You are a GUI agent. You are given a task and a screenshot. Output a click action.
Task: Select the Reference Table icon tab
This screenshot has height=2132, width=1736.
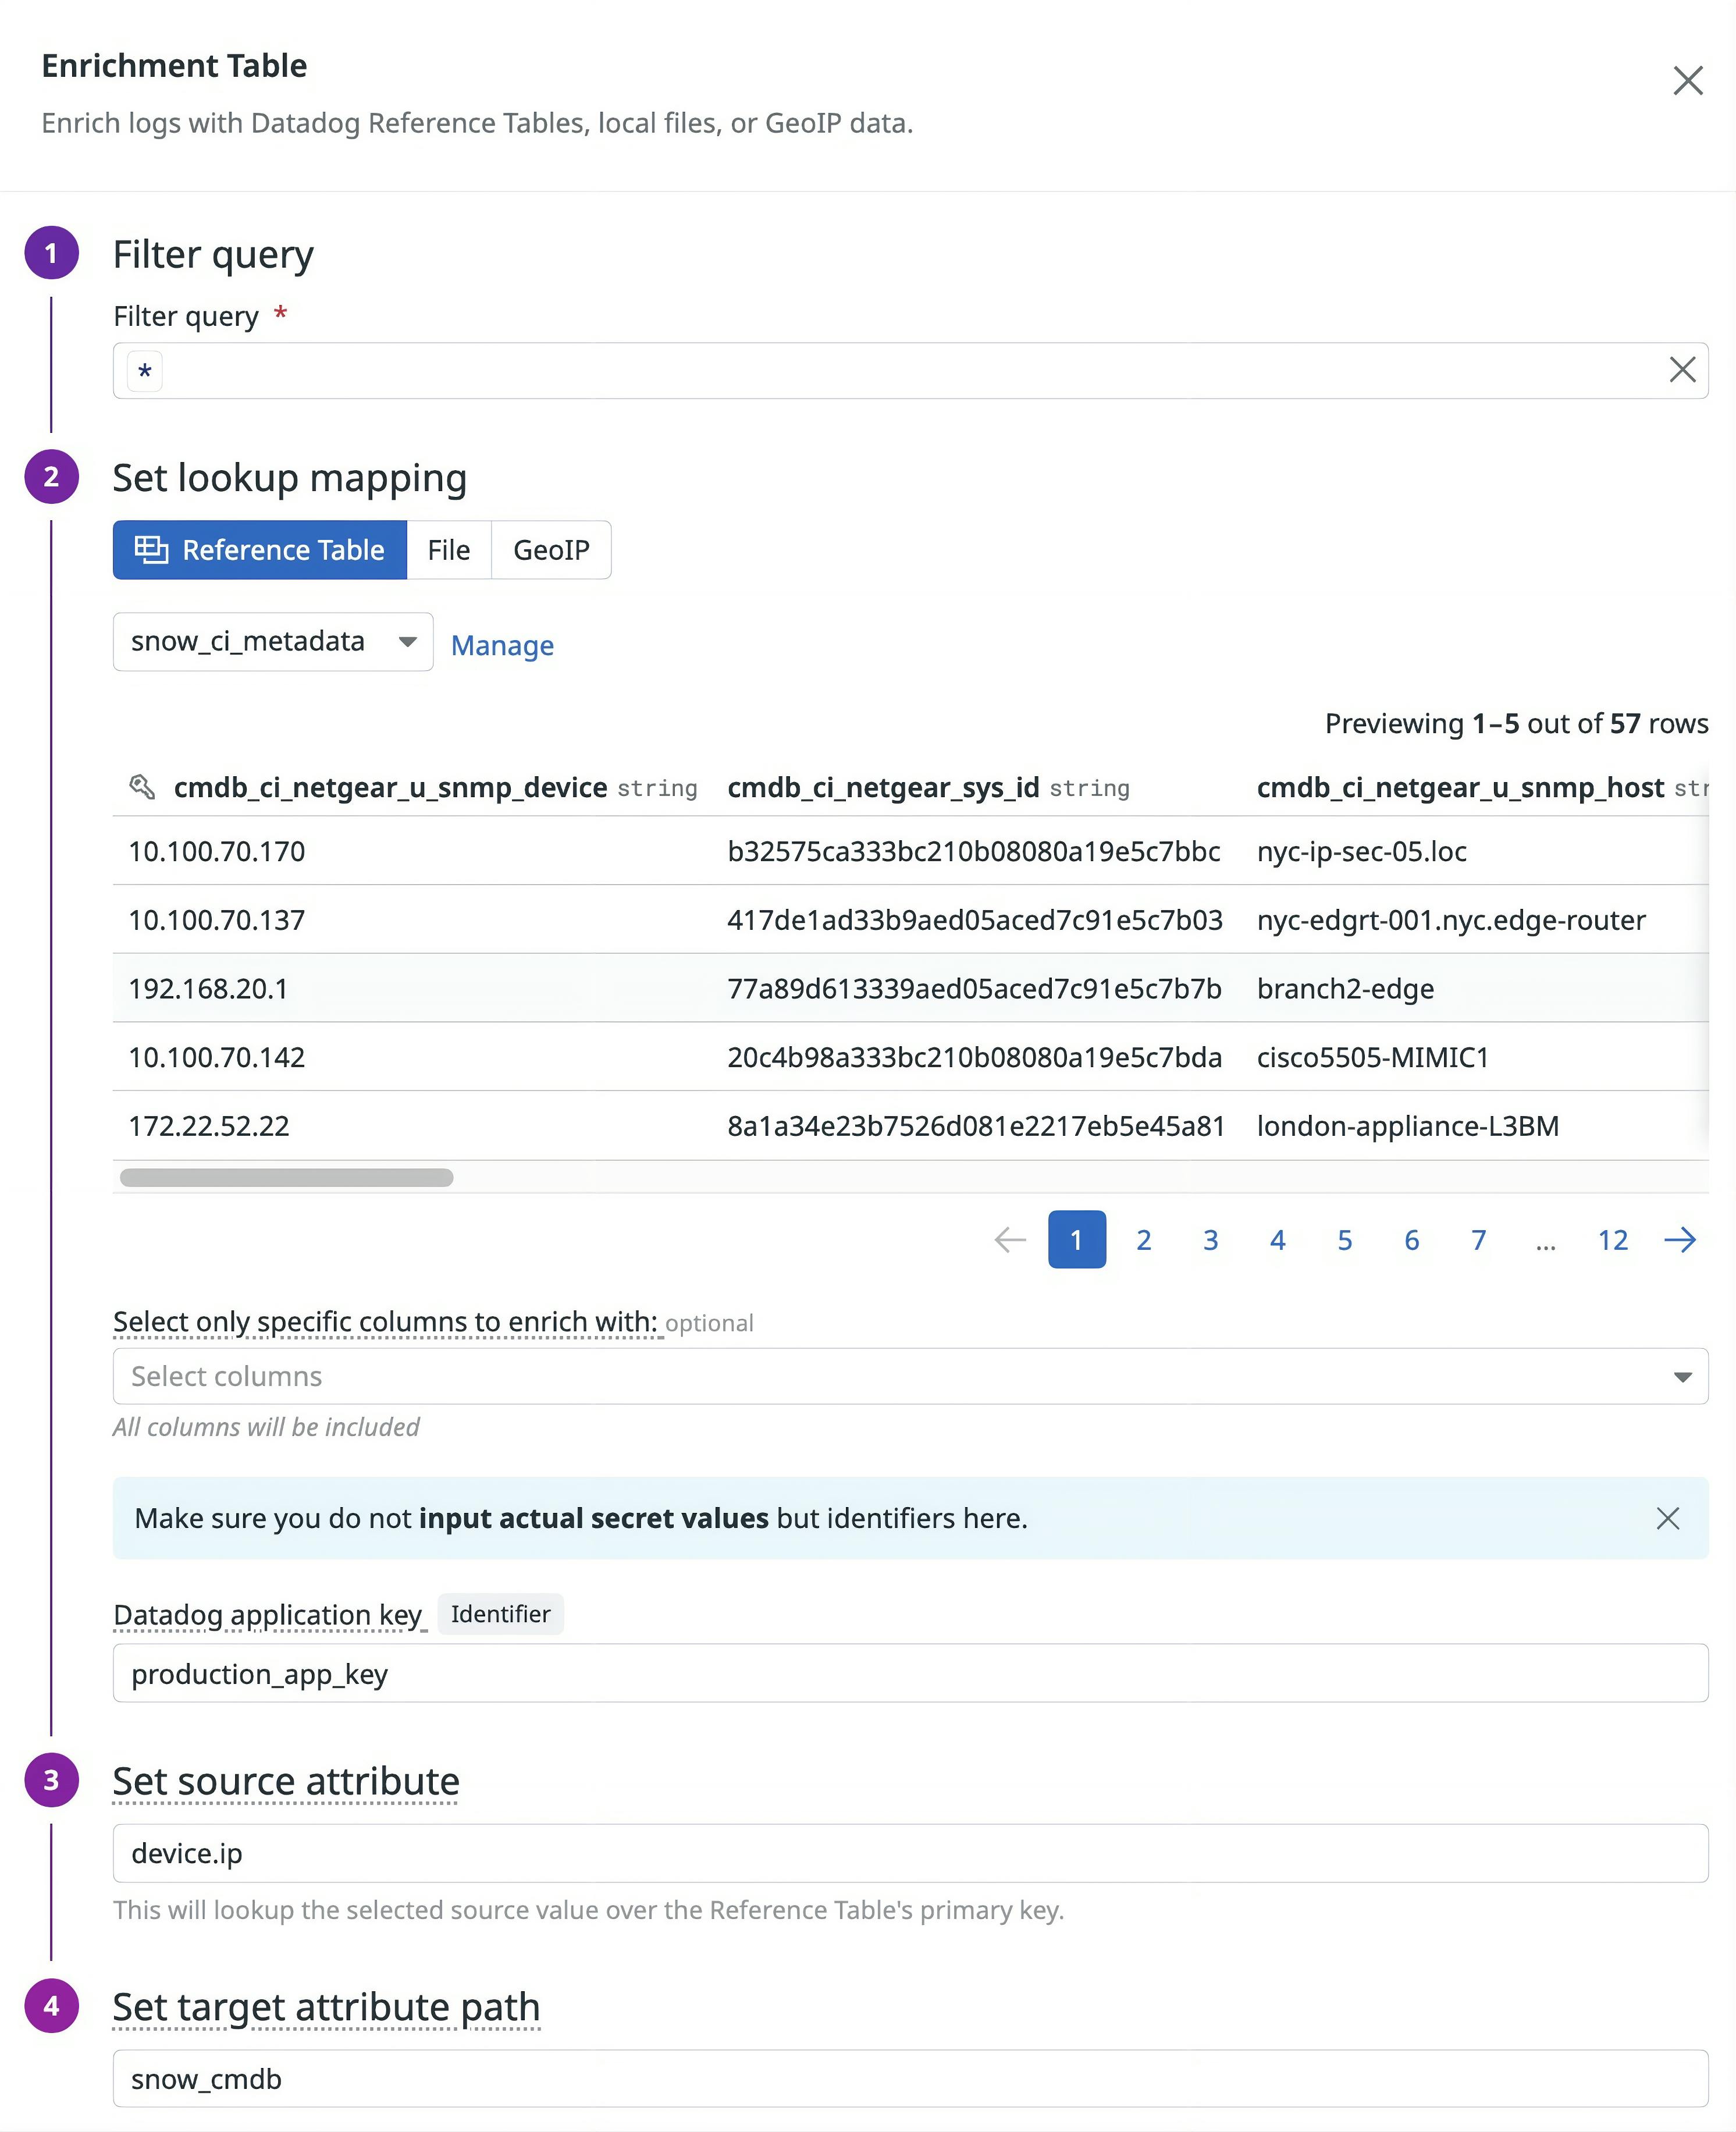tap(151, 550)
